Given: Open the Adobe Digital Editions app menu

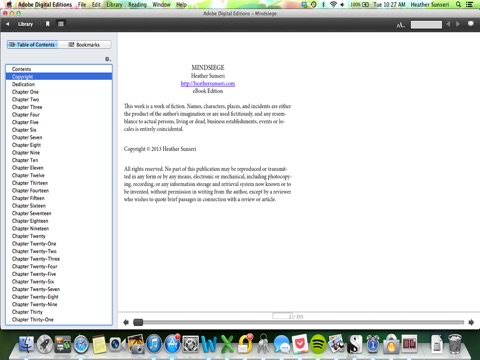Looking at the screenshot, I should click(45, 5).
